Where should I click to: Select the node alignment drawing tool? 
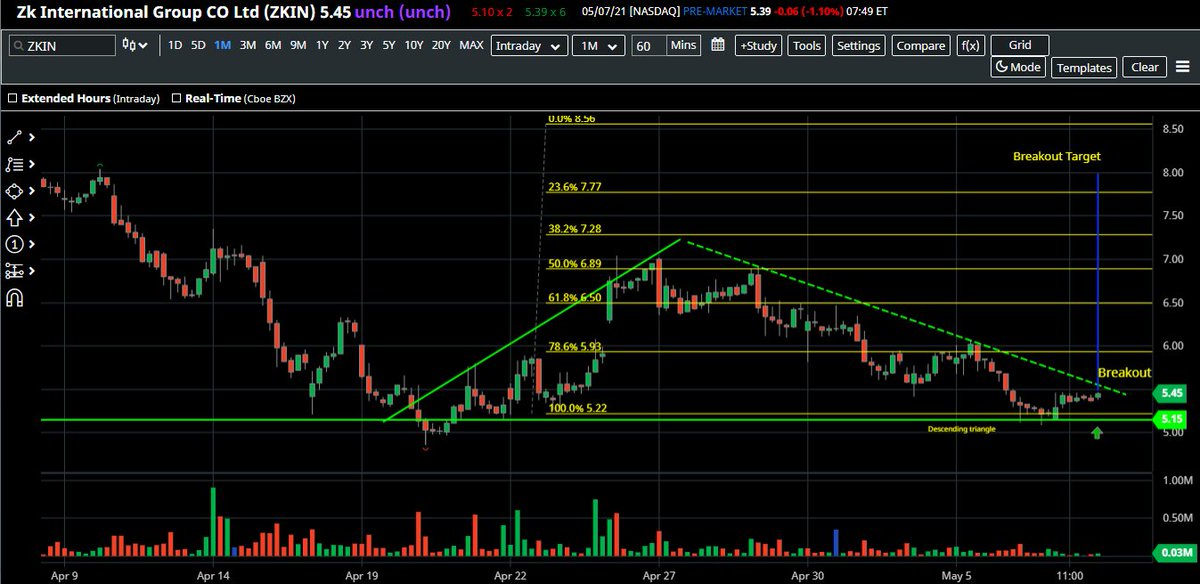tap(14, 271)
